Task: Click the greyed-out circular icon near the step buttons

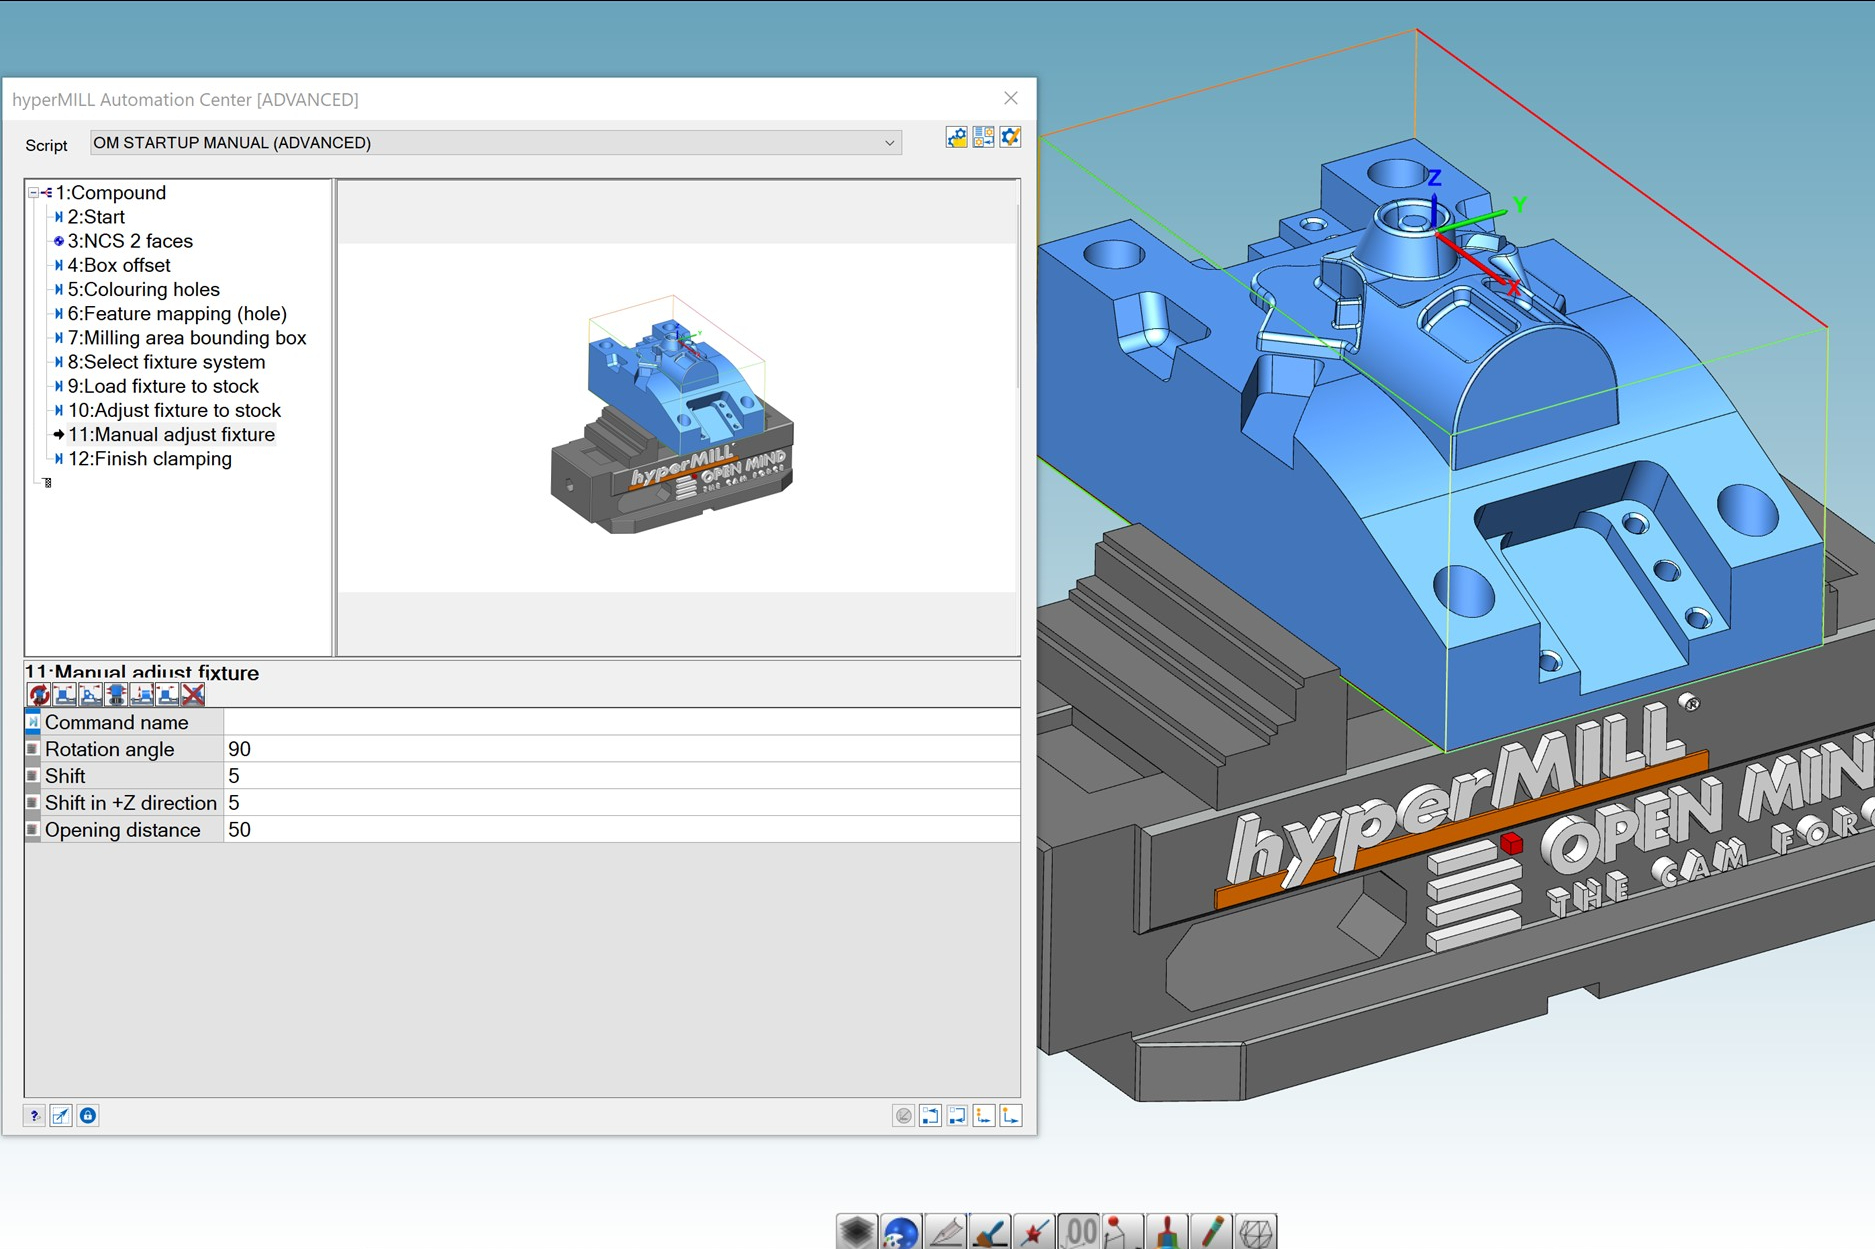Action: point(903,1115)
